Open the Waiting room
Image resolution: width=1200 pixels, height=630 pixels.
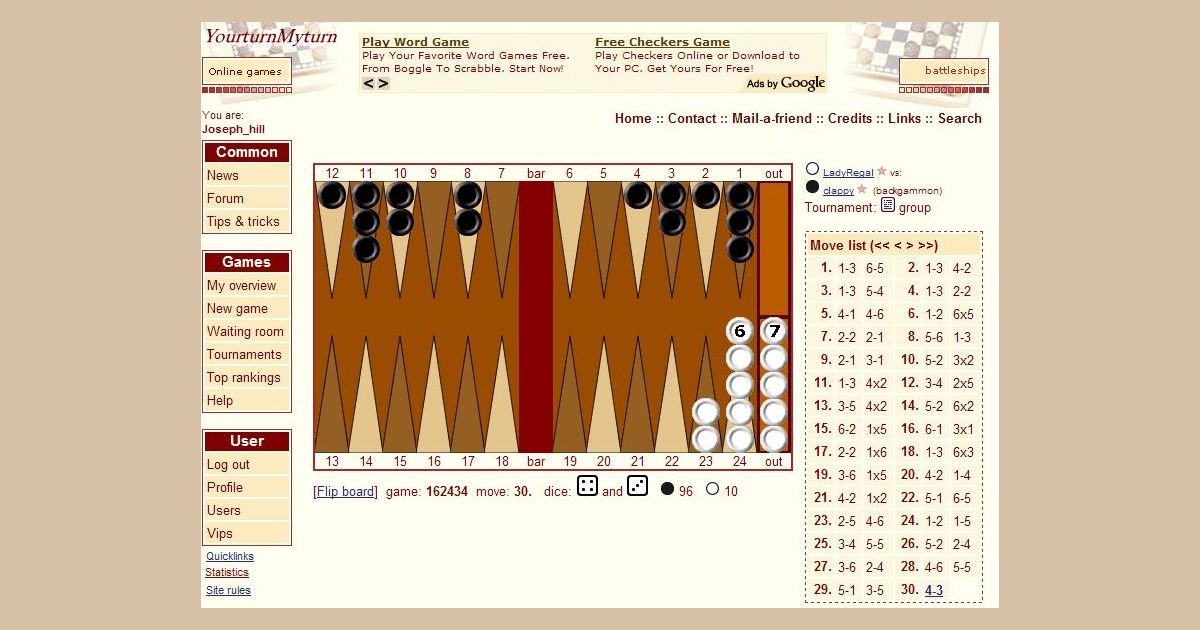[x=247, y=331]
